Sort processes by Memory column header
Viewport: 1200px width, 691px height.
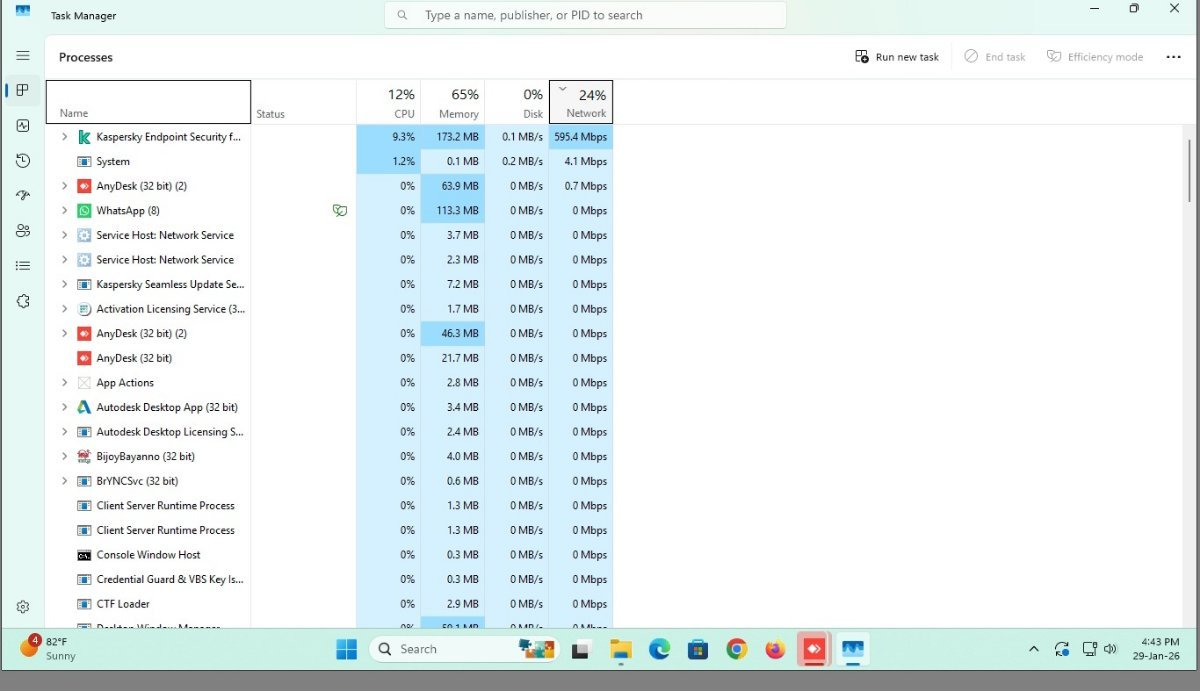[x=452, y=102]
